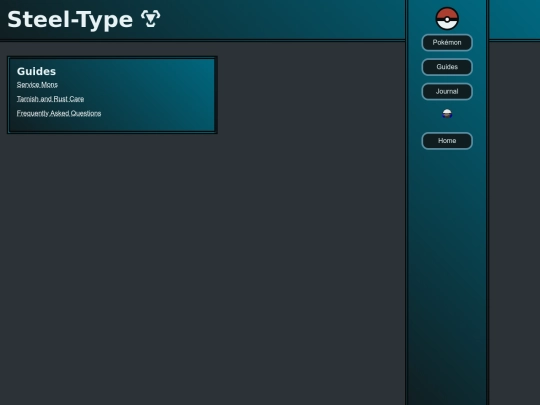This screenshot has height=405, width=540.
Task: Return to Home via sidebar button
Action: coord(447,141)
